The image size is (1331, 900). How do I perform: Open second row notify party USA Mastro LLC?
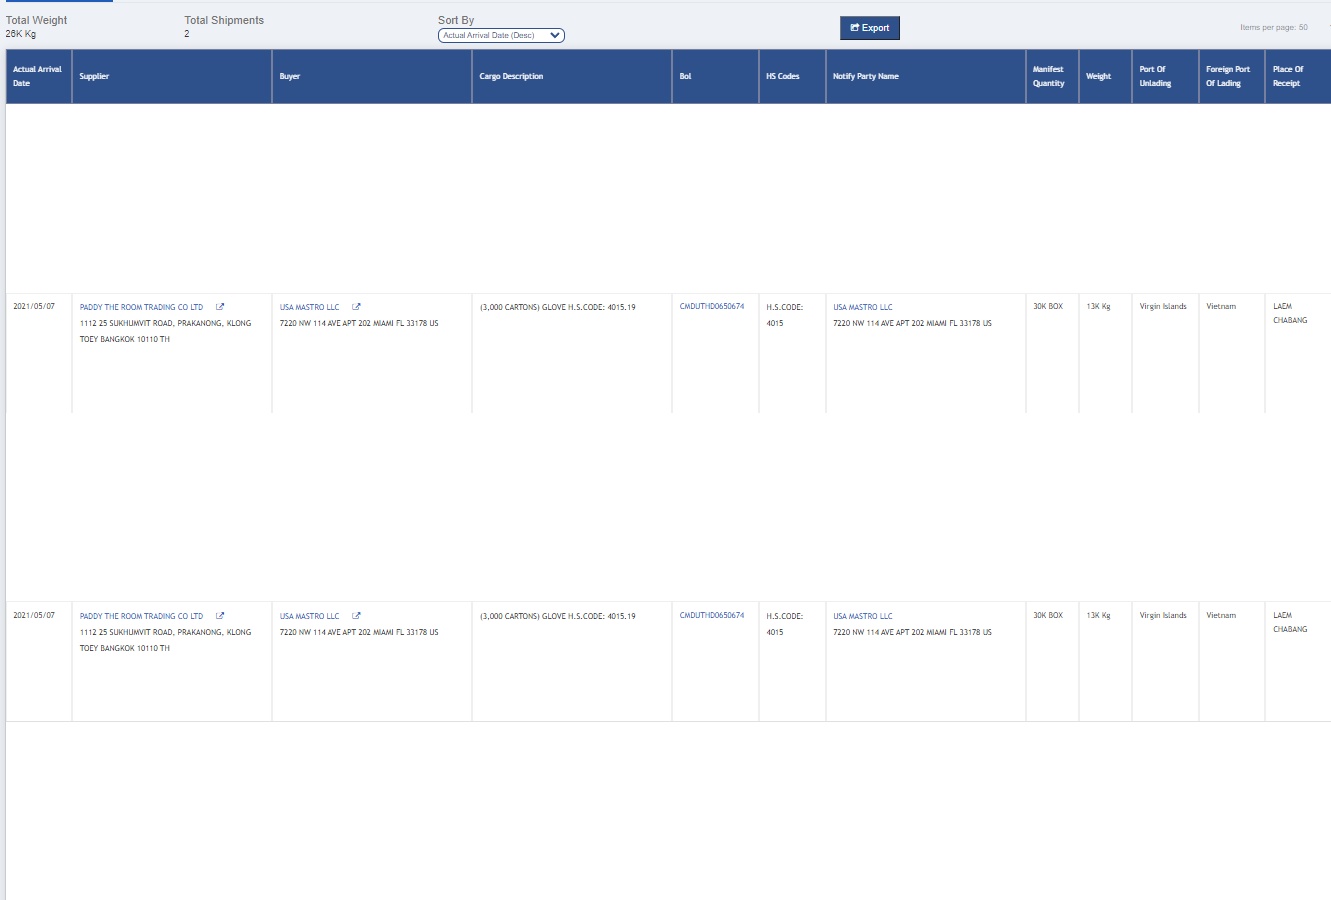(862, 617)
